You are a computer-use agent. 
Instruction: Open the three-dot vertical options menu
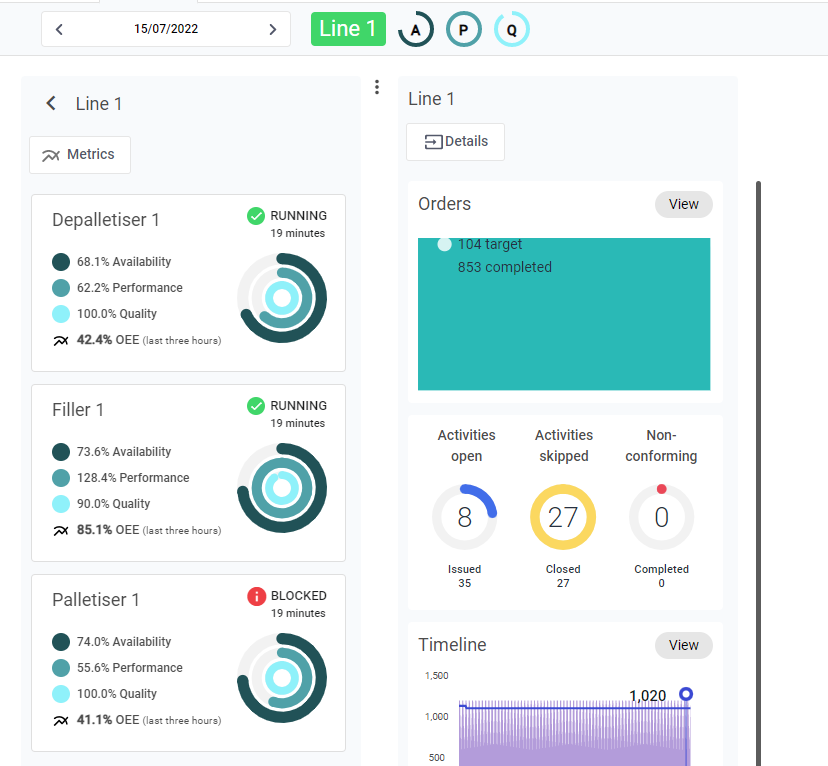click(377, 87)
